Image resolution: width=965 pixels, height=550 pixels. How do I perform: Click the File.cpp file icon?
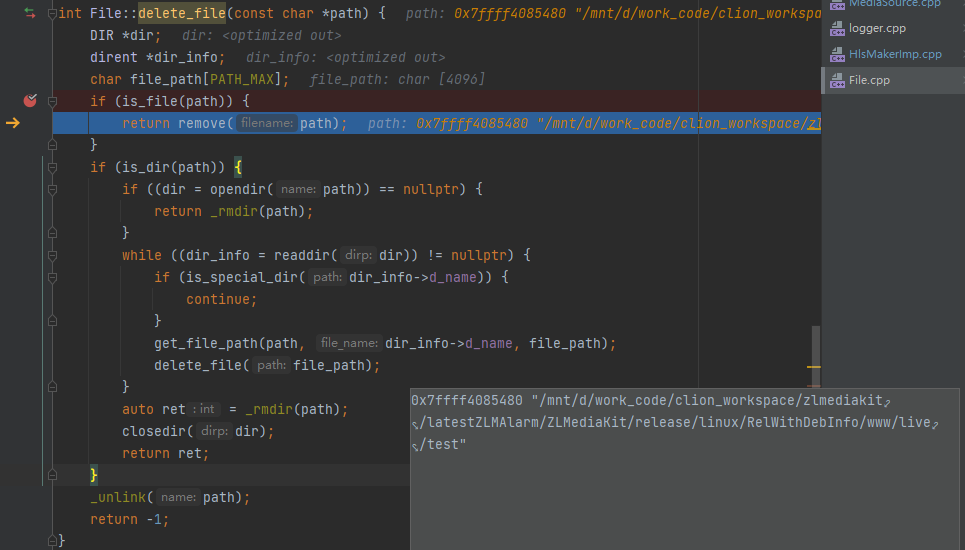tap(837, 80)
